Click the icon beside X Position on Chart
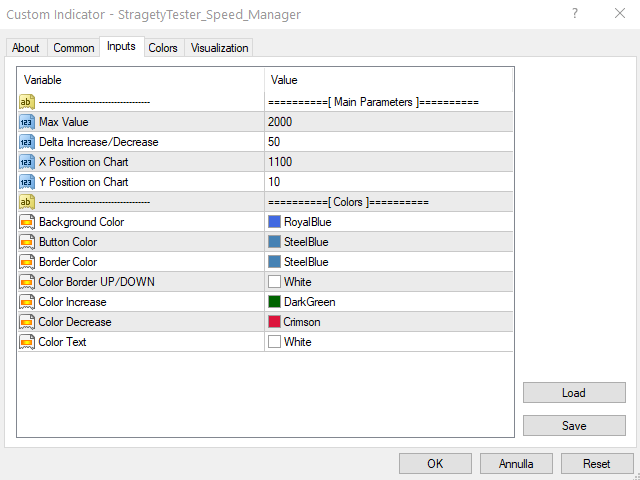The height and width of the screenshot is (480, 640). point(27,162)
